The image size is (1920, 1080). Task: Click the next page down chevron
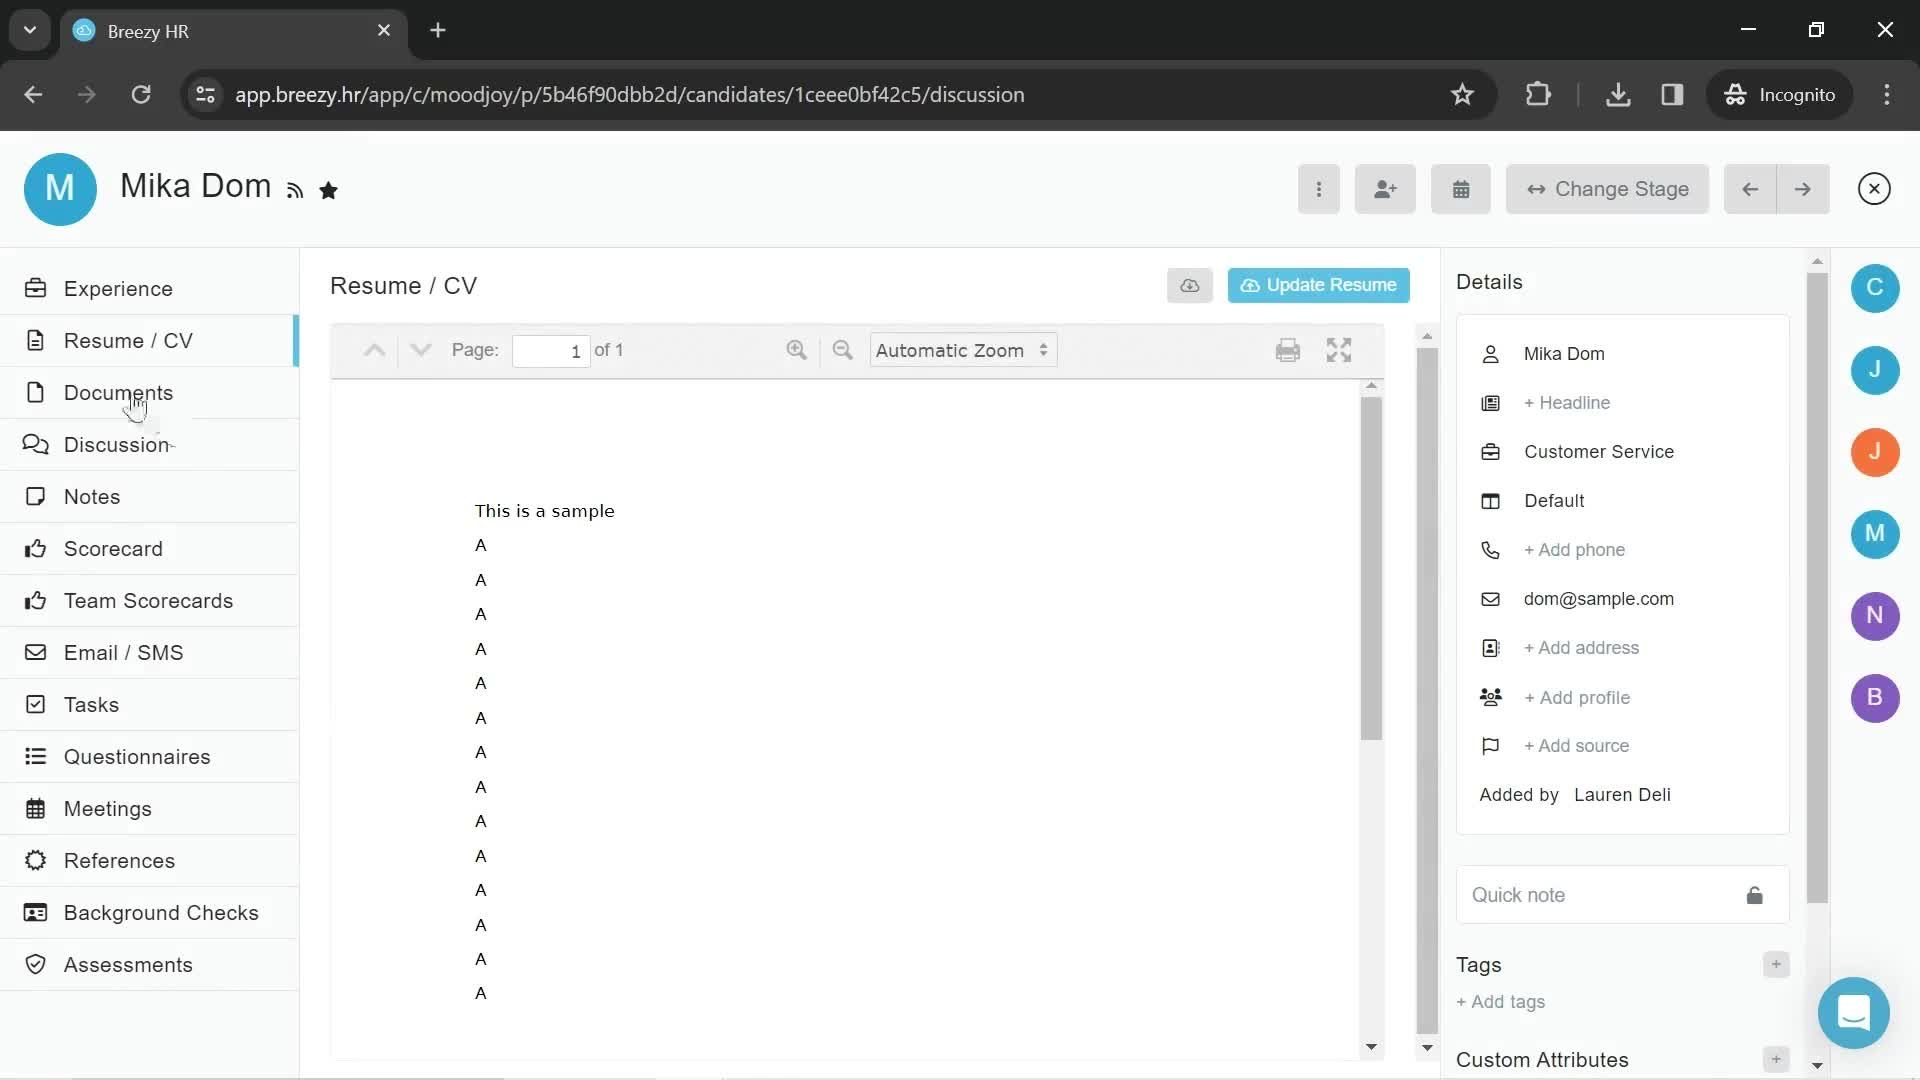point(421,350)
